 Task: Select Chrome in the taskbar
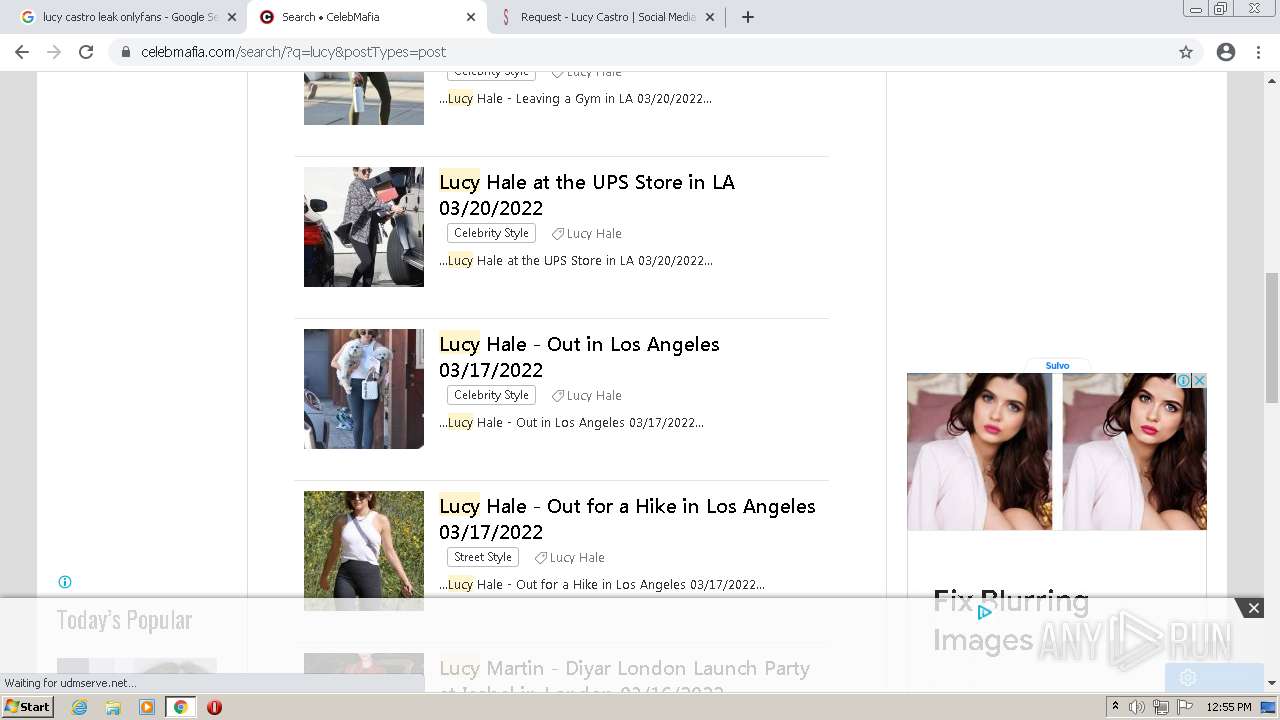pyautogui.click(x=181, y=707)
